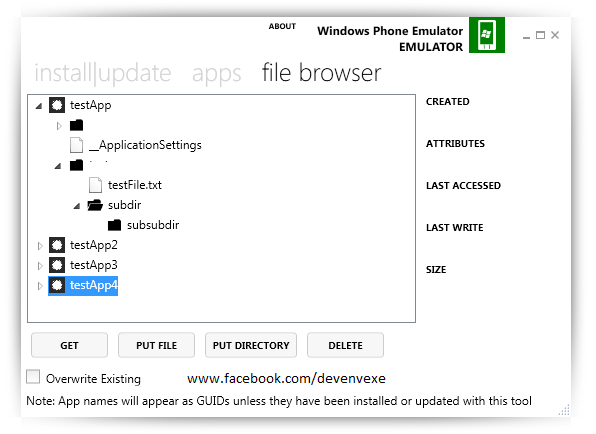Select testFile.txt in the tree
The height and width of the screenshot is (434, 596).
135,185
